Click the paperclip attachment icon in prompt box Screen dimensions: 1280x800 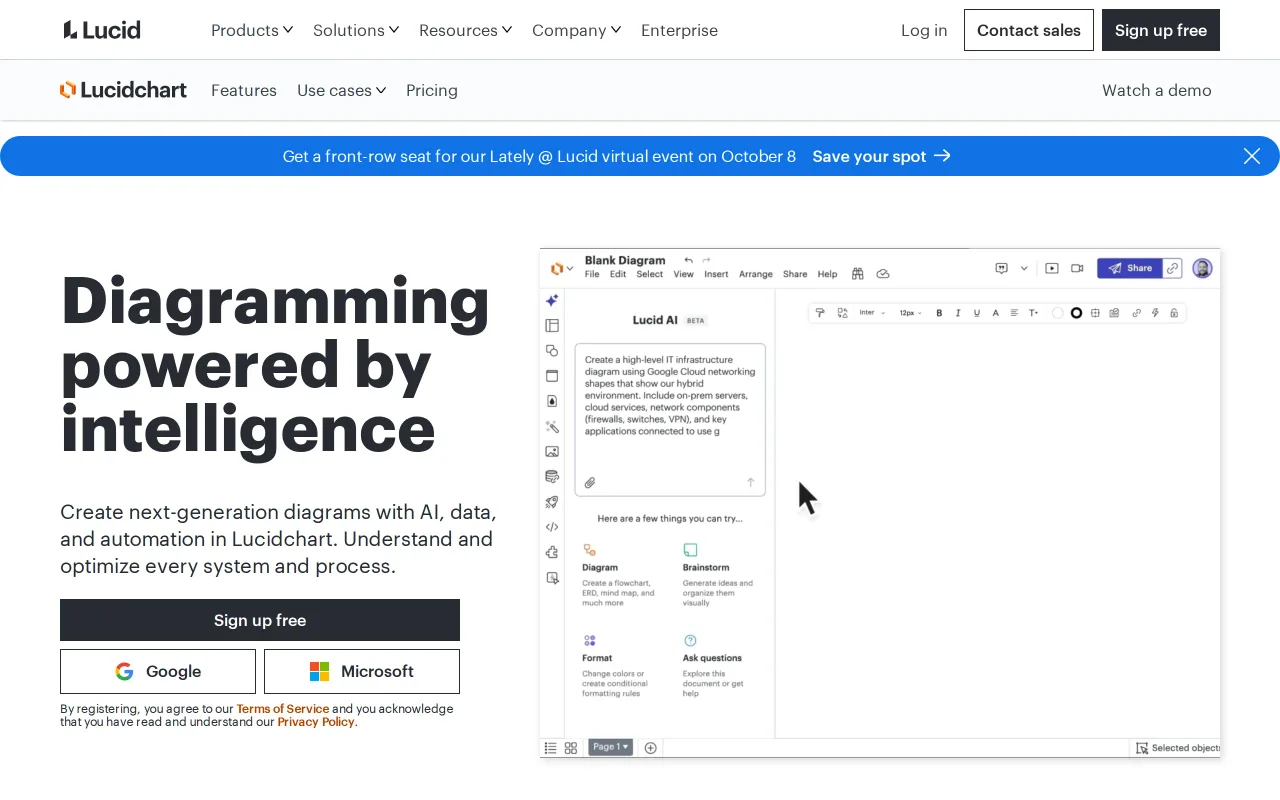pyautogui.click(x=590, y=482)
